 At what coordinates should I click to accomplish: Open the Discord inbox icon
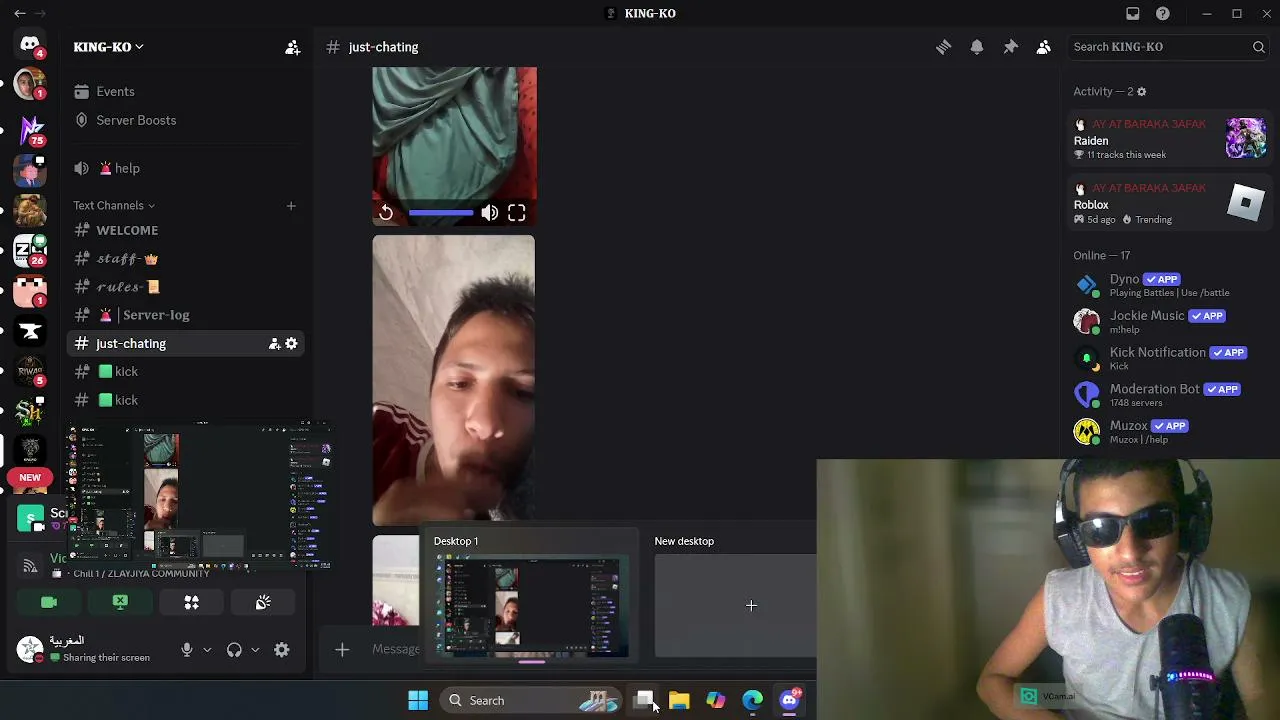(x=1133, y=14)
